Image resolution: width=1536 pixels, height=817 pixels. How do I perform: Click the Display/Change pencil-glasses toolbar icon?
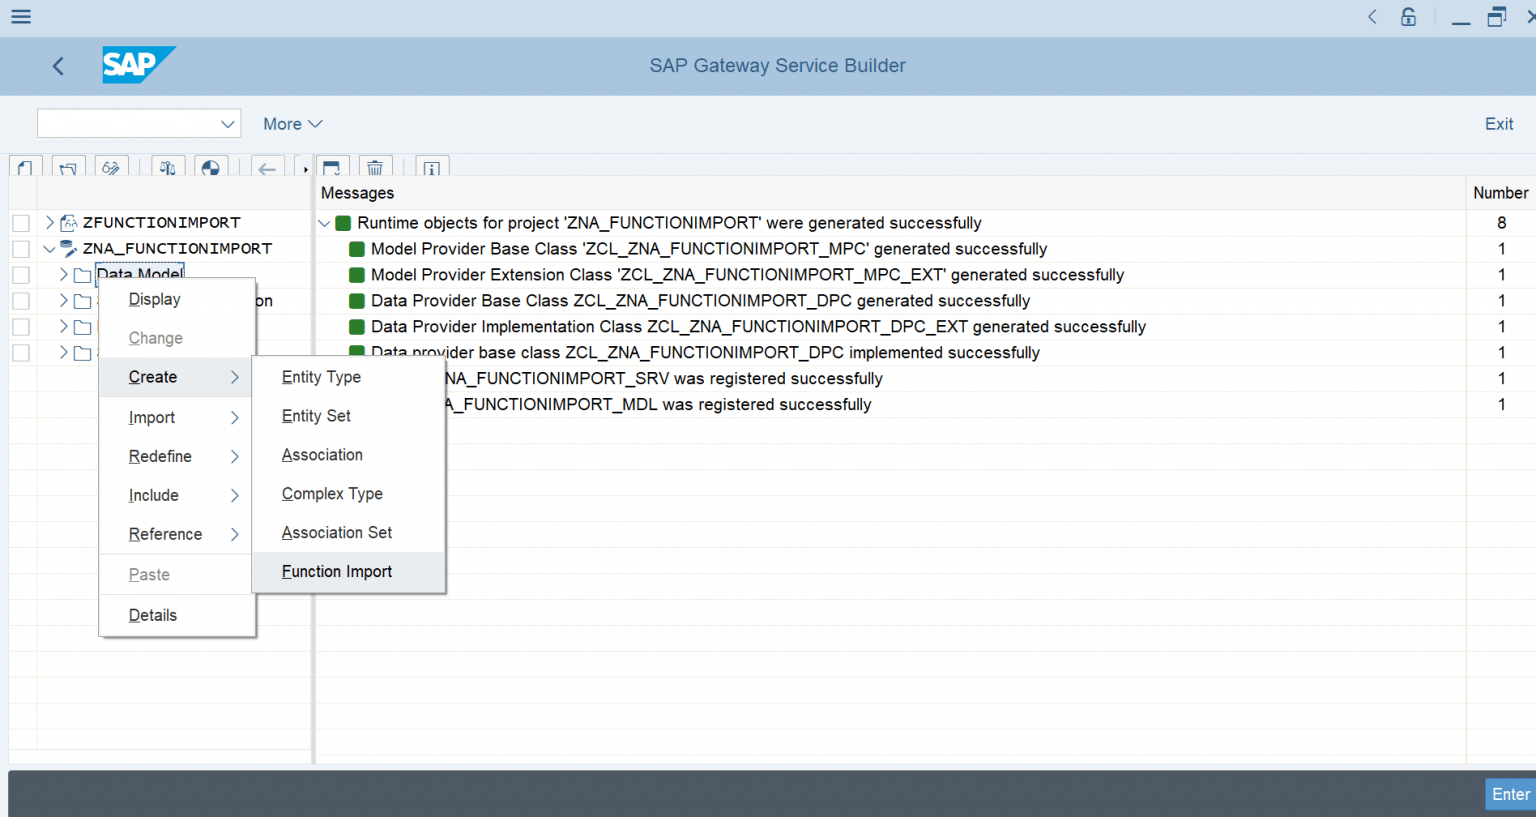112,167
